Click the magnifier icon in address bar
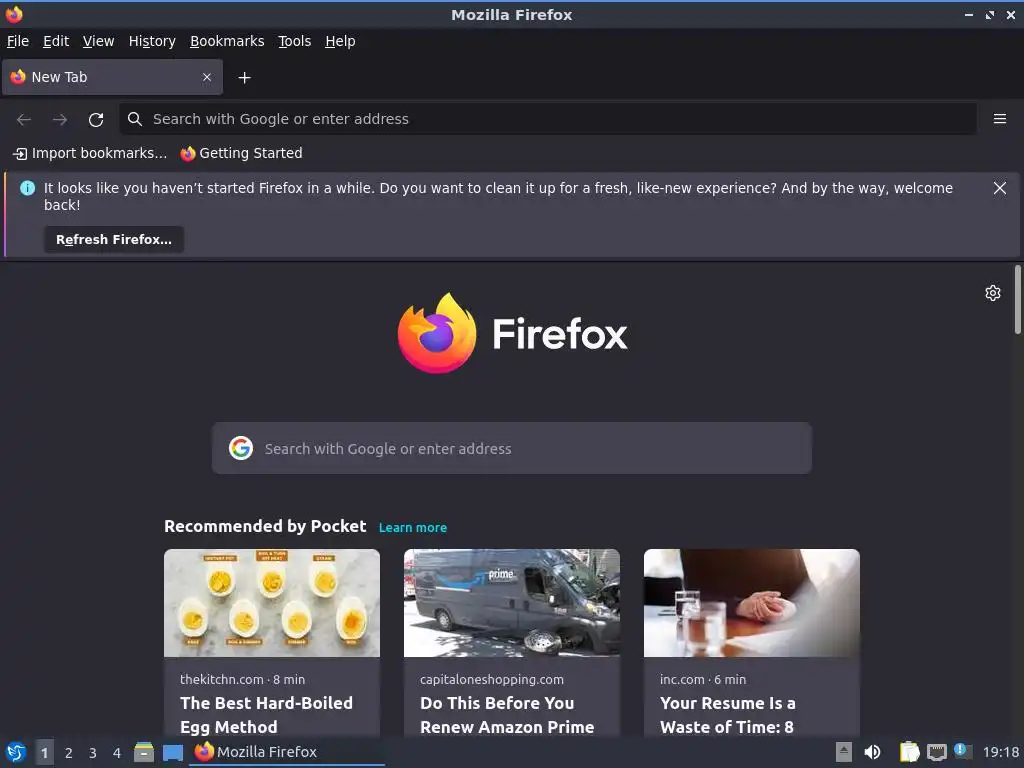Viewport: 1024px width, 768px height. 135,119
